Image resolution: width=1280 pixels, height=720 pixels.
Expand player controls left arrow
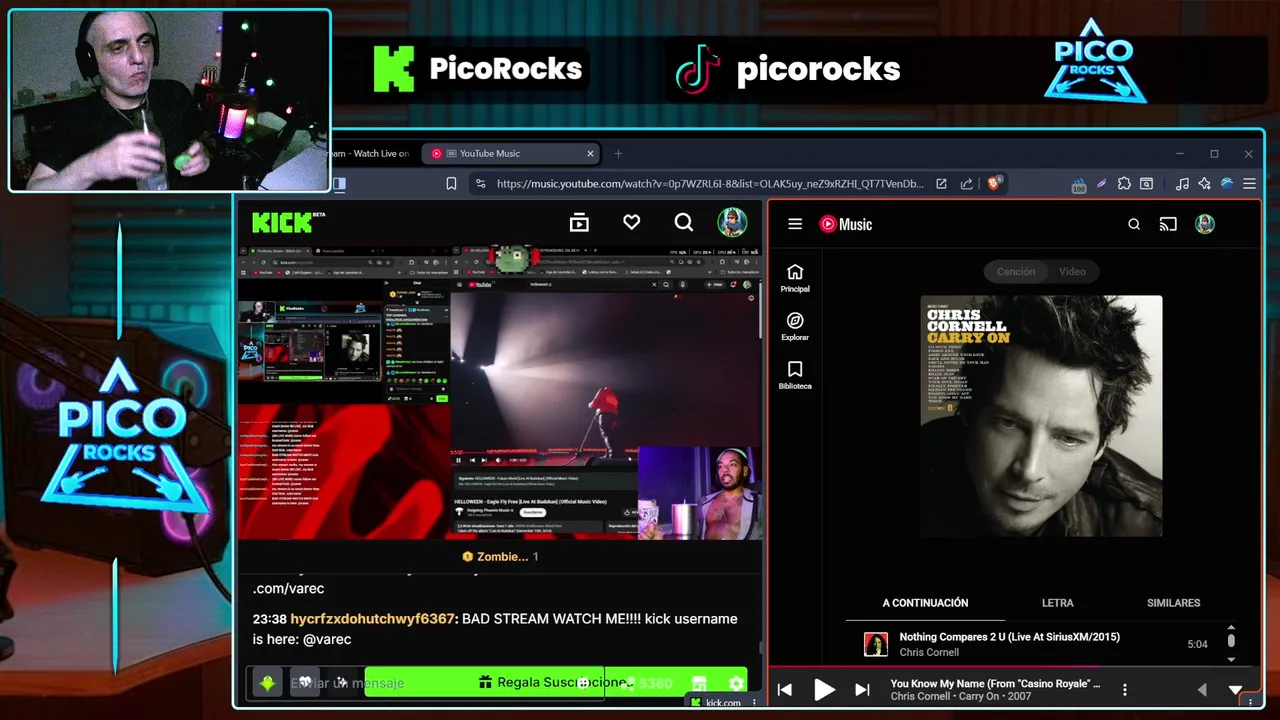click(1202, 689)
